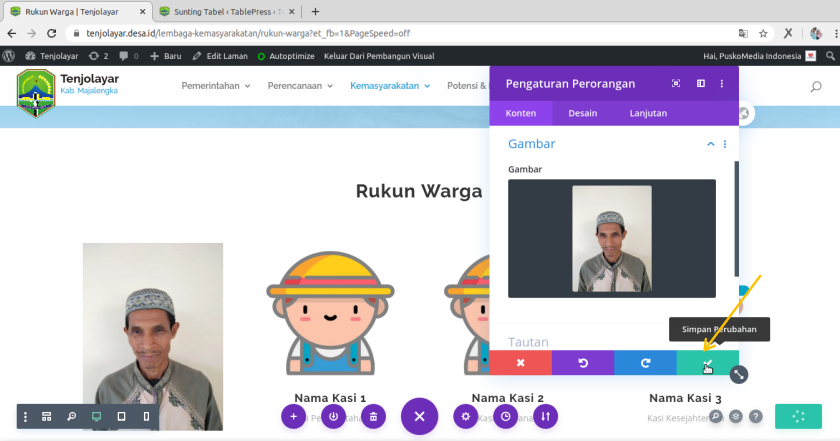
Task: Open Tenjolayar dashboard link in admin bar
Action: (52, 56)
